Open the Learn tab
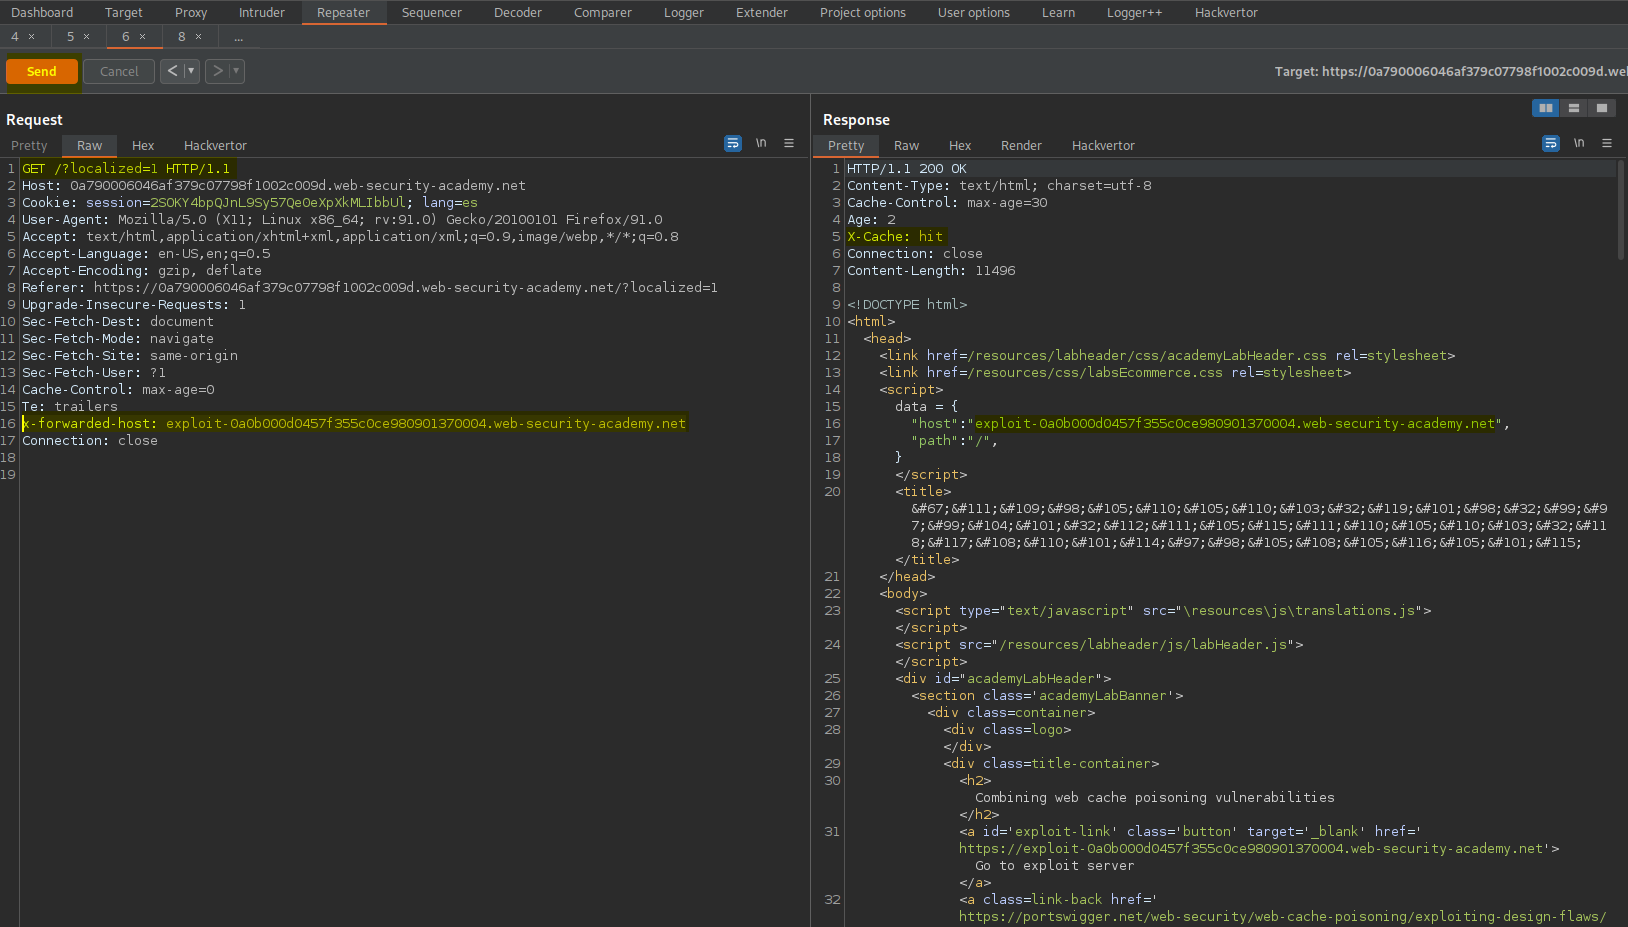1628x927 pixels. click(x=1058, y=13)
